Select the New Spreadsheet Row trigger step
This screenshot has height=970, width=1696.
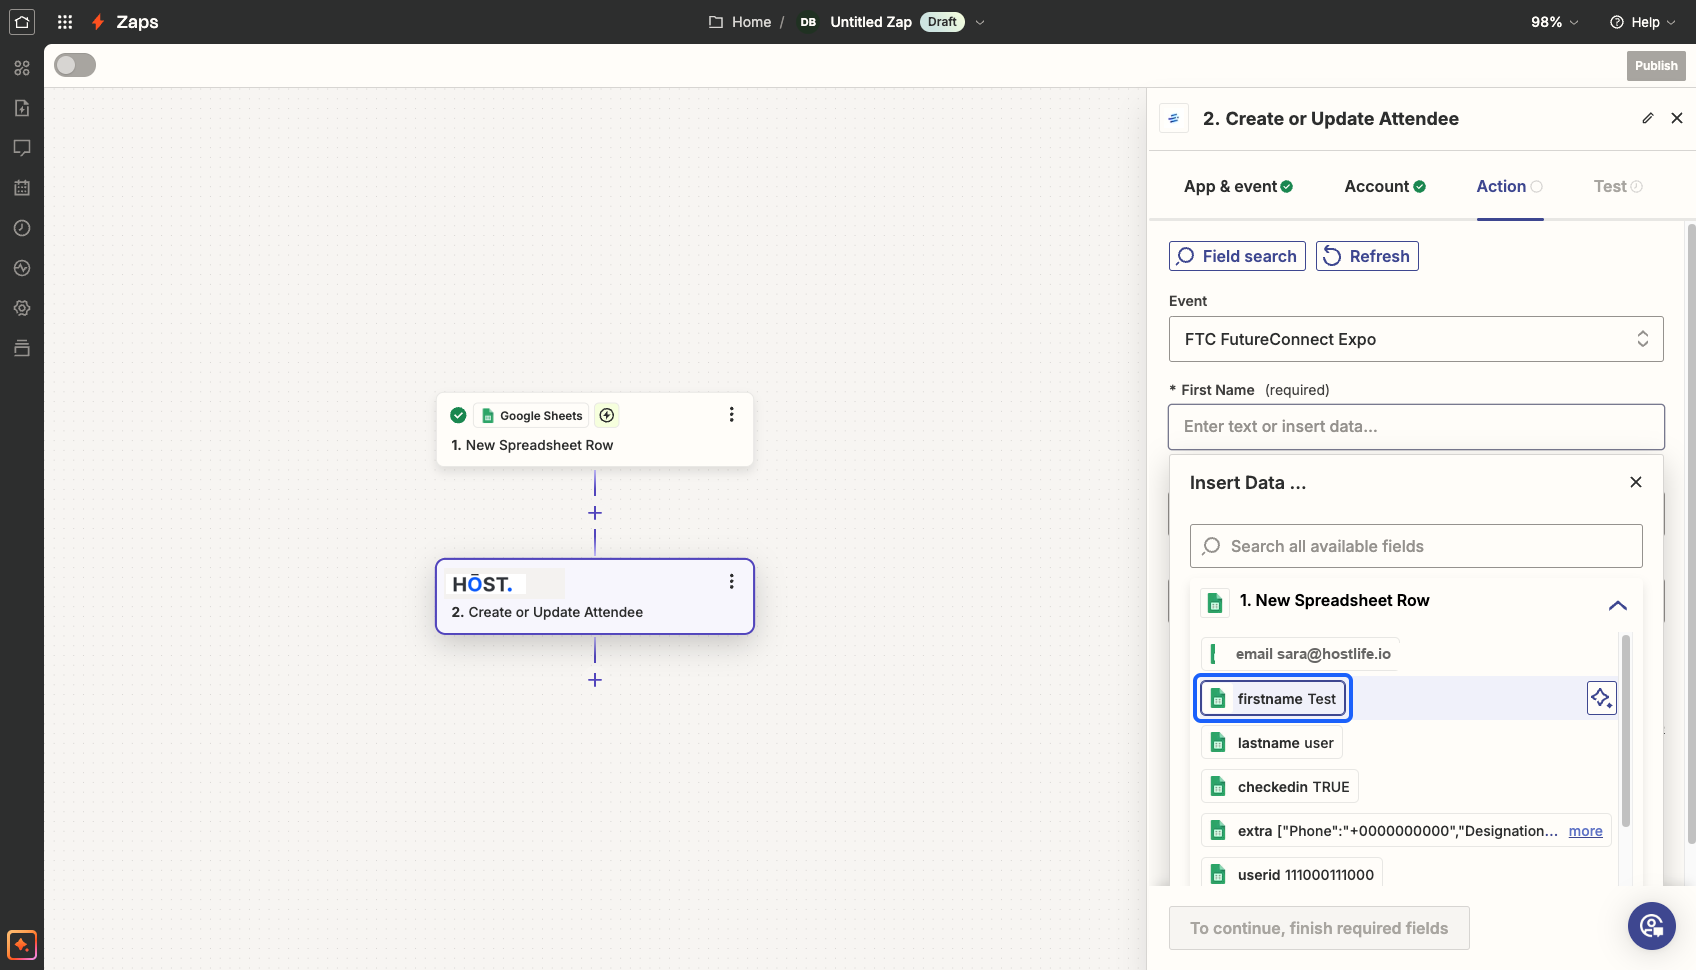click(x=595, y=430)
